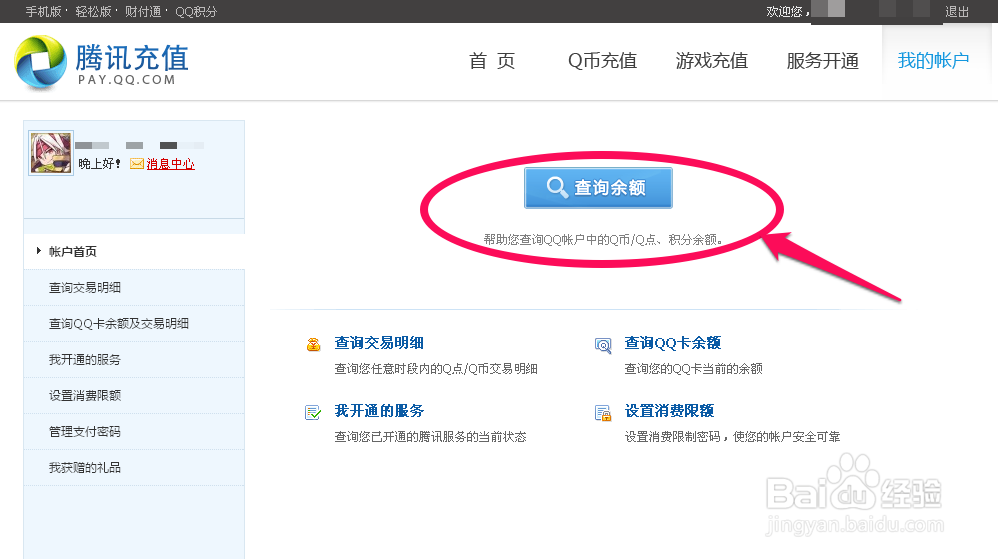Open the 查询交易明细 heading link in main area
The image size is (998, 559).
pyautogui.click(x=379, y=343)
